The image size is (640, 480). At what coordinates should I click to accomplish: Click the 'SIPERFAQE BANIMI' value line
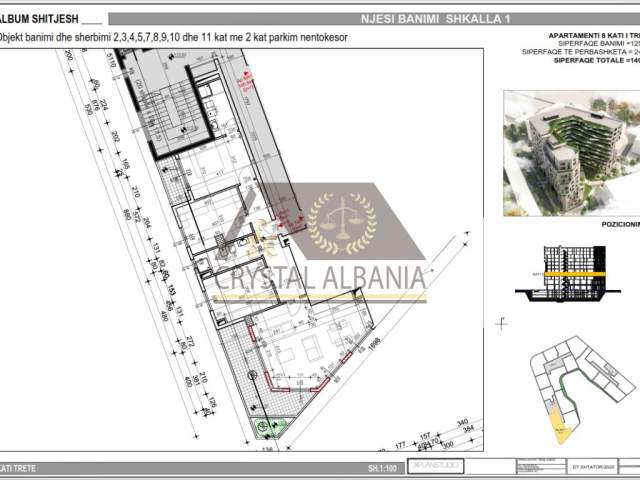pyautogui.click(x=599, y=44)
